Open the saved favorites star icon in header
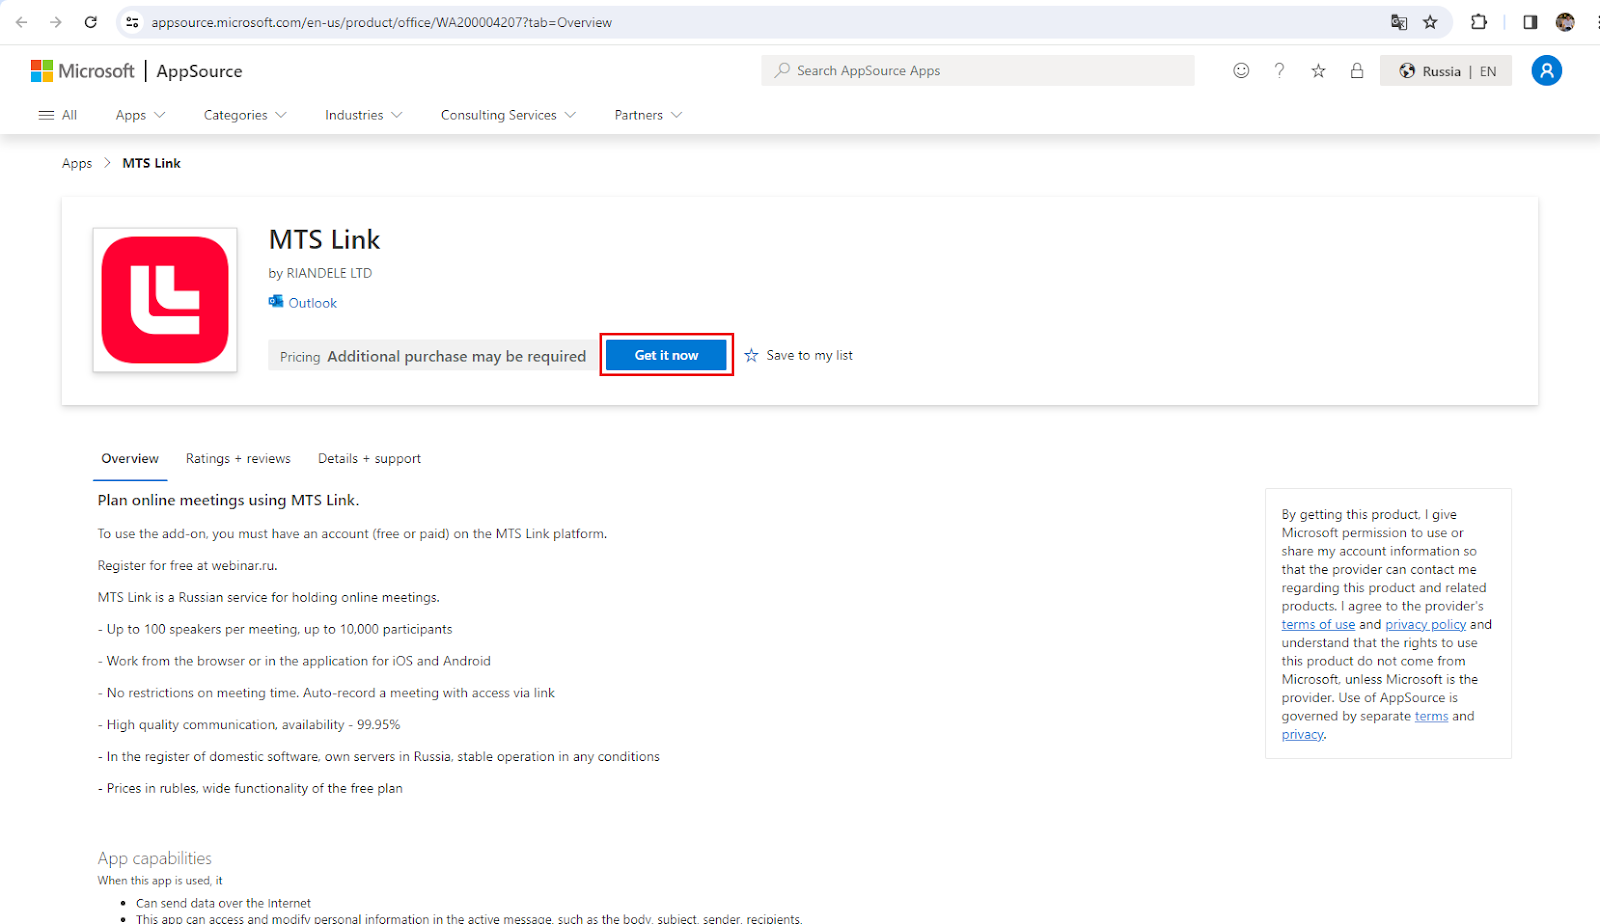Screen dimensions: 1600x924 1318,70
